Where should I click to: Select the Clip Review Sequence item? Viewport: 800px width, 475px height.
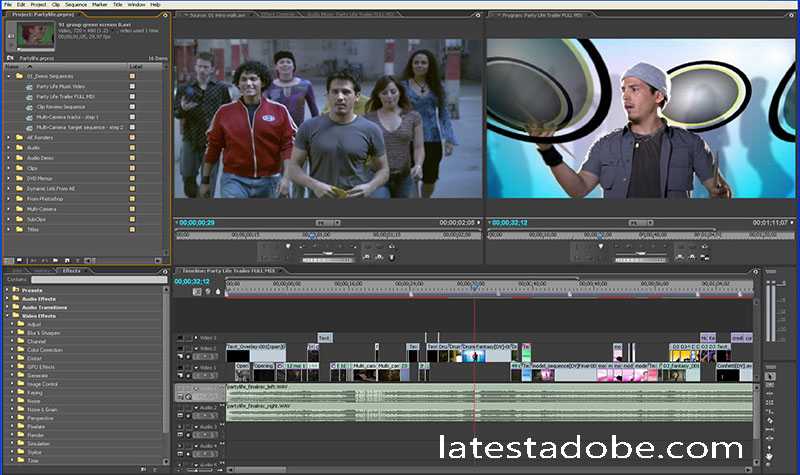click(61, 107)
